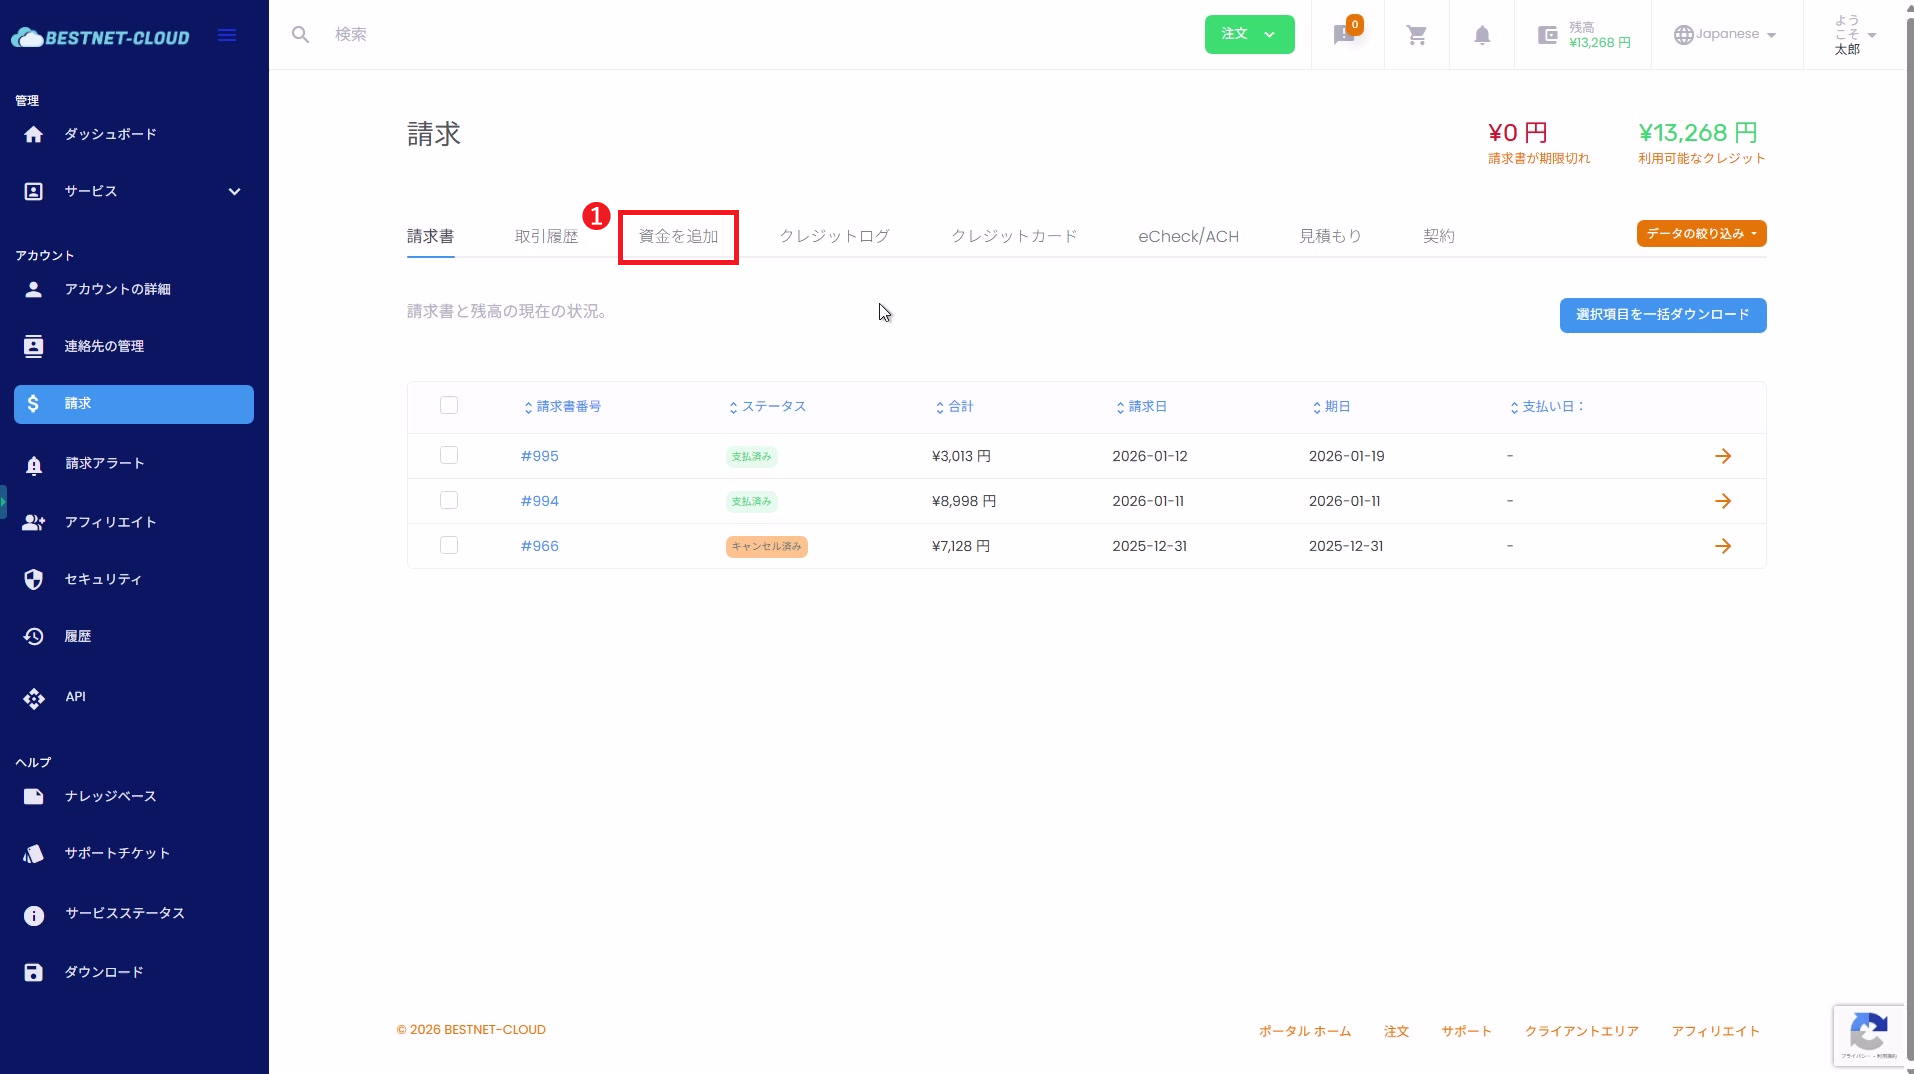Open invoice #995 using its arrow icon
1914x1074 pixels.
pyautogui.click(x=1722, y=456)
